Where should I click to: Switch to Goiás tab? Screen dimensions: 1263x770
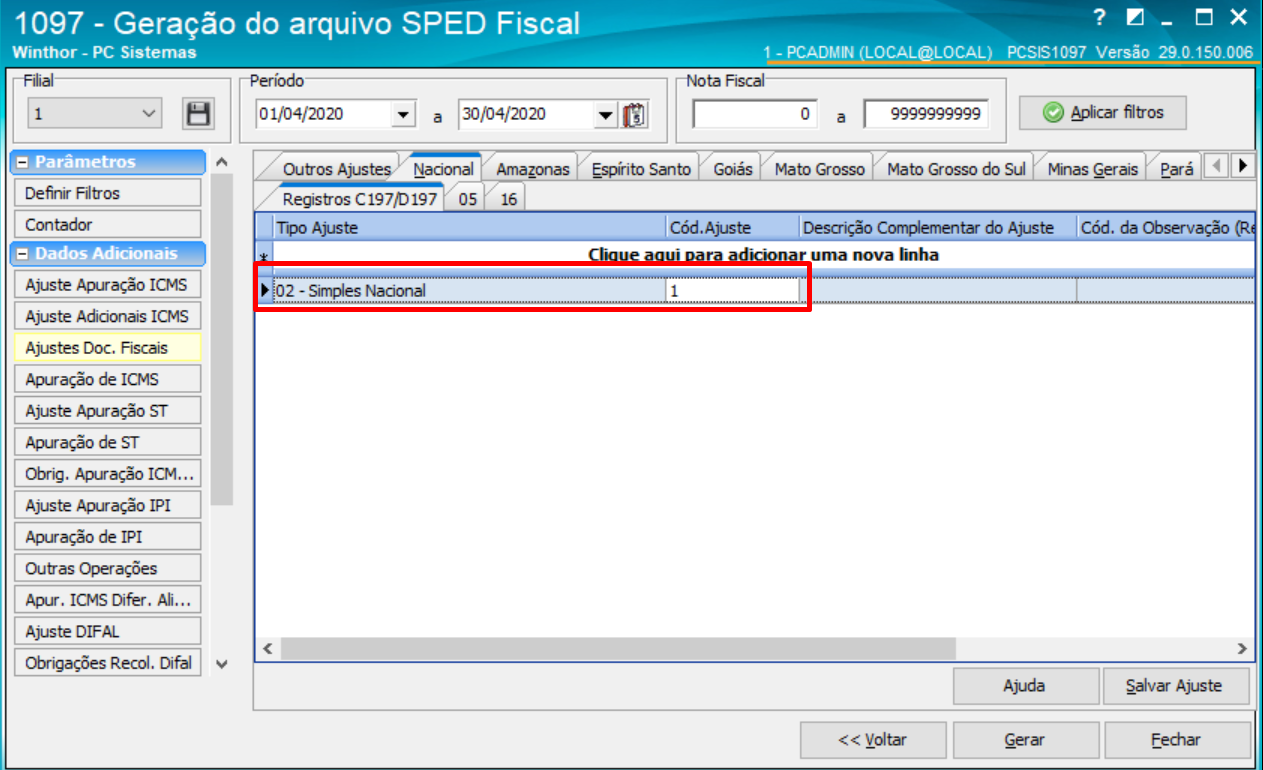[x=733, y=169]
